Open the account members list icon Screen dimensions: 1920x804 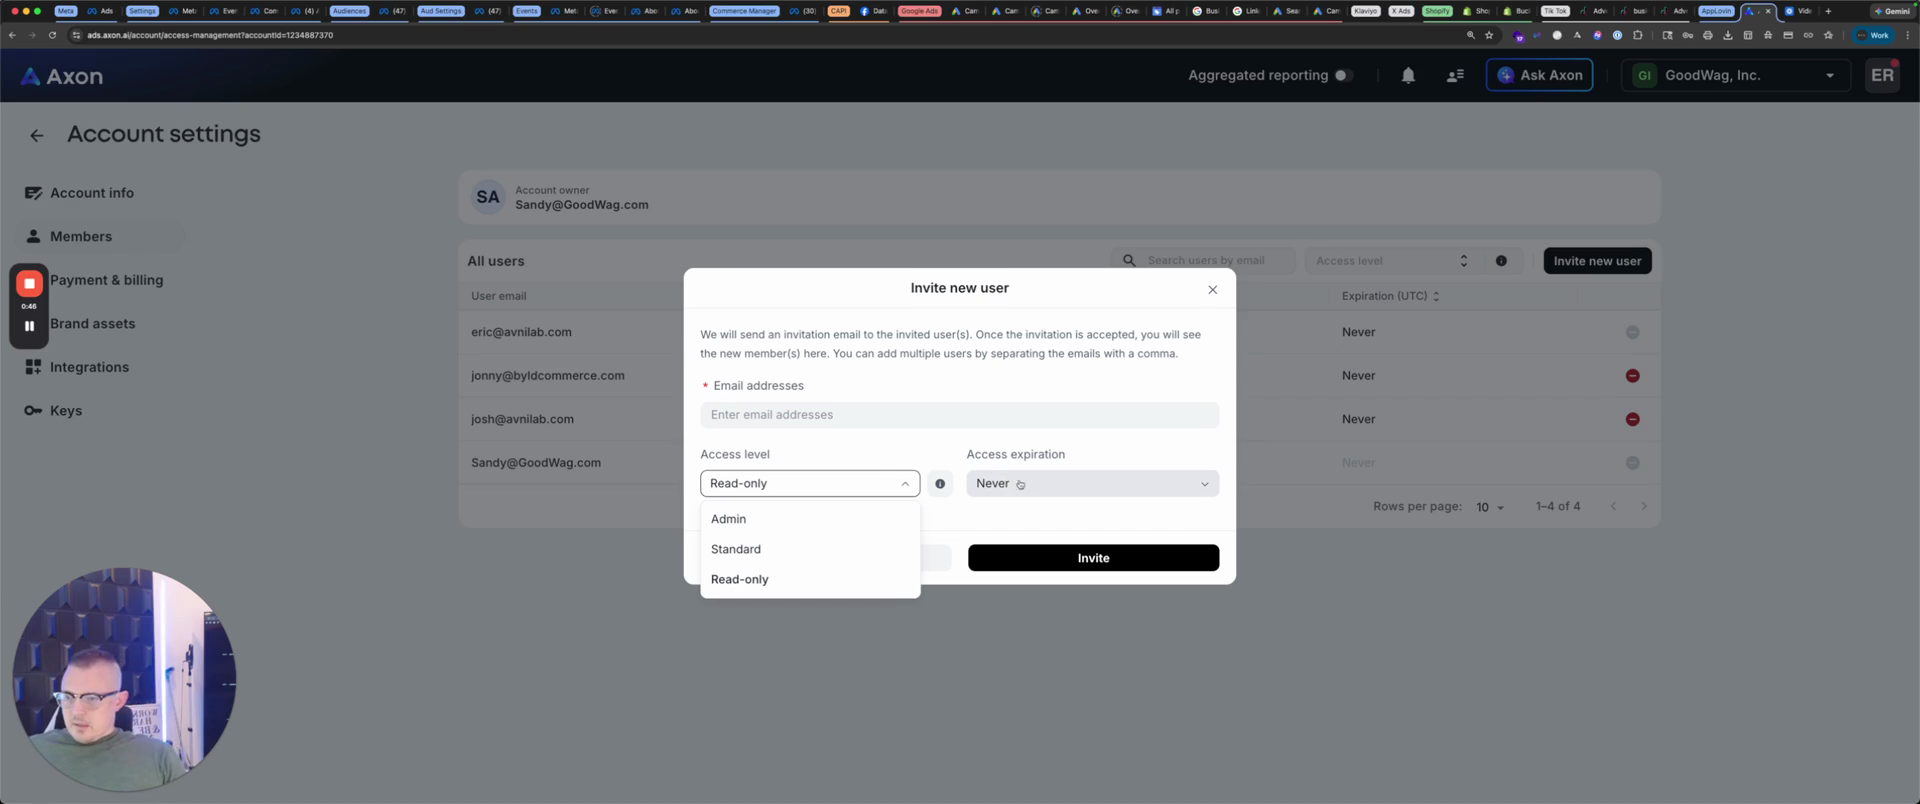pos(1455,75)
